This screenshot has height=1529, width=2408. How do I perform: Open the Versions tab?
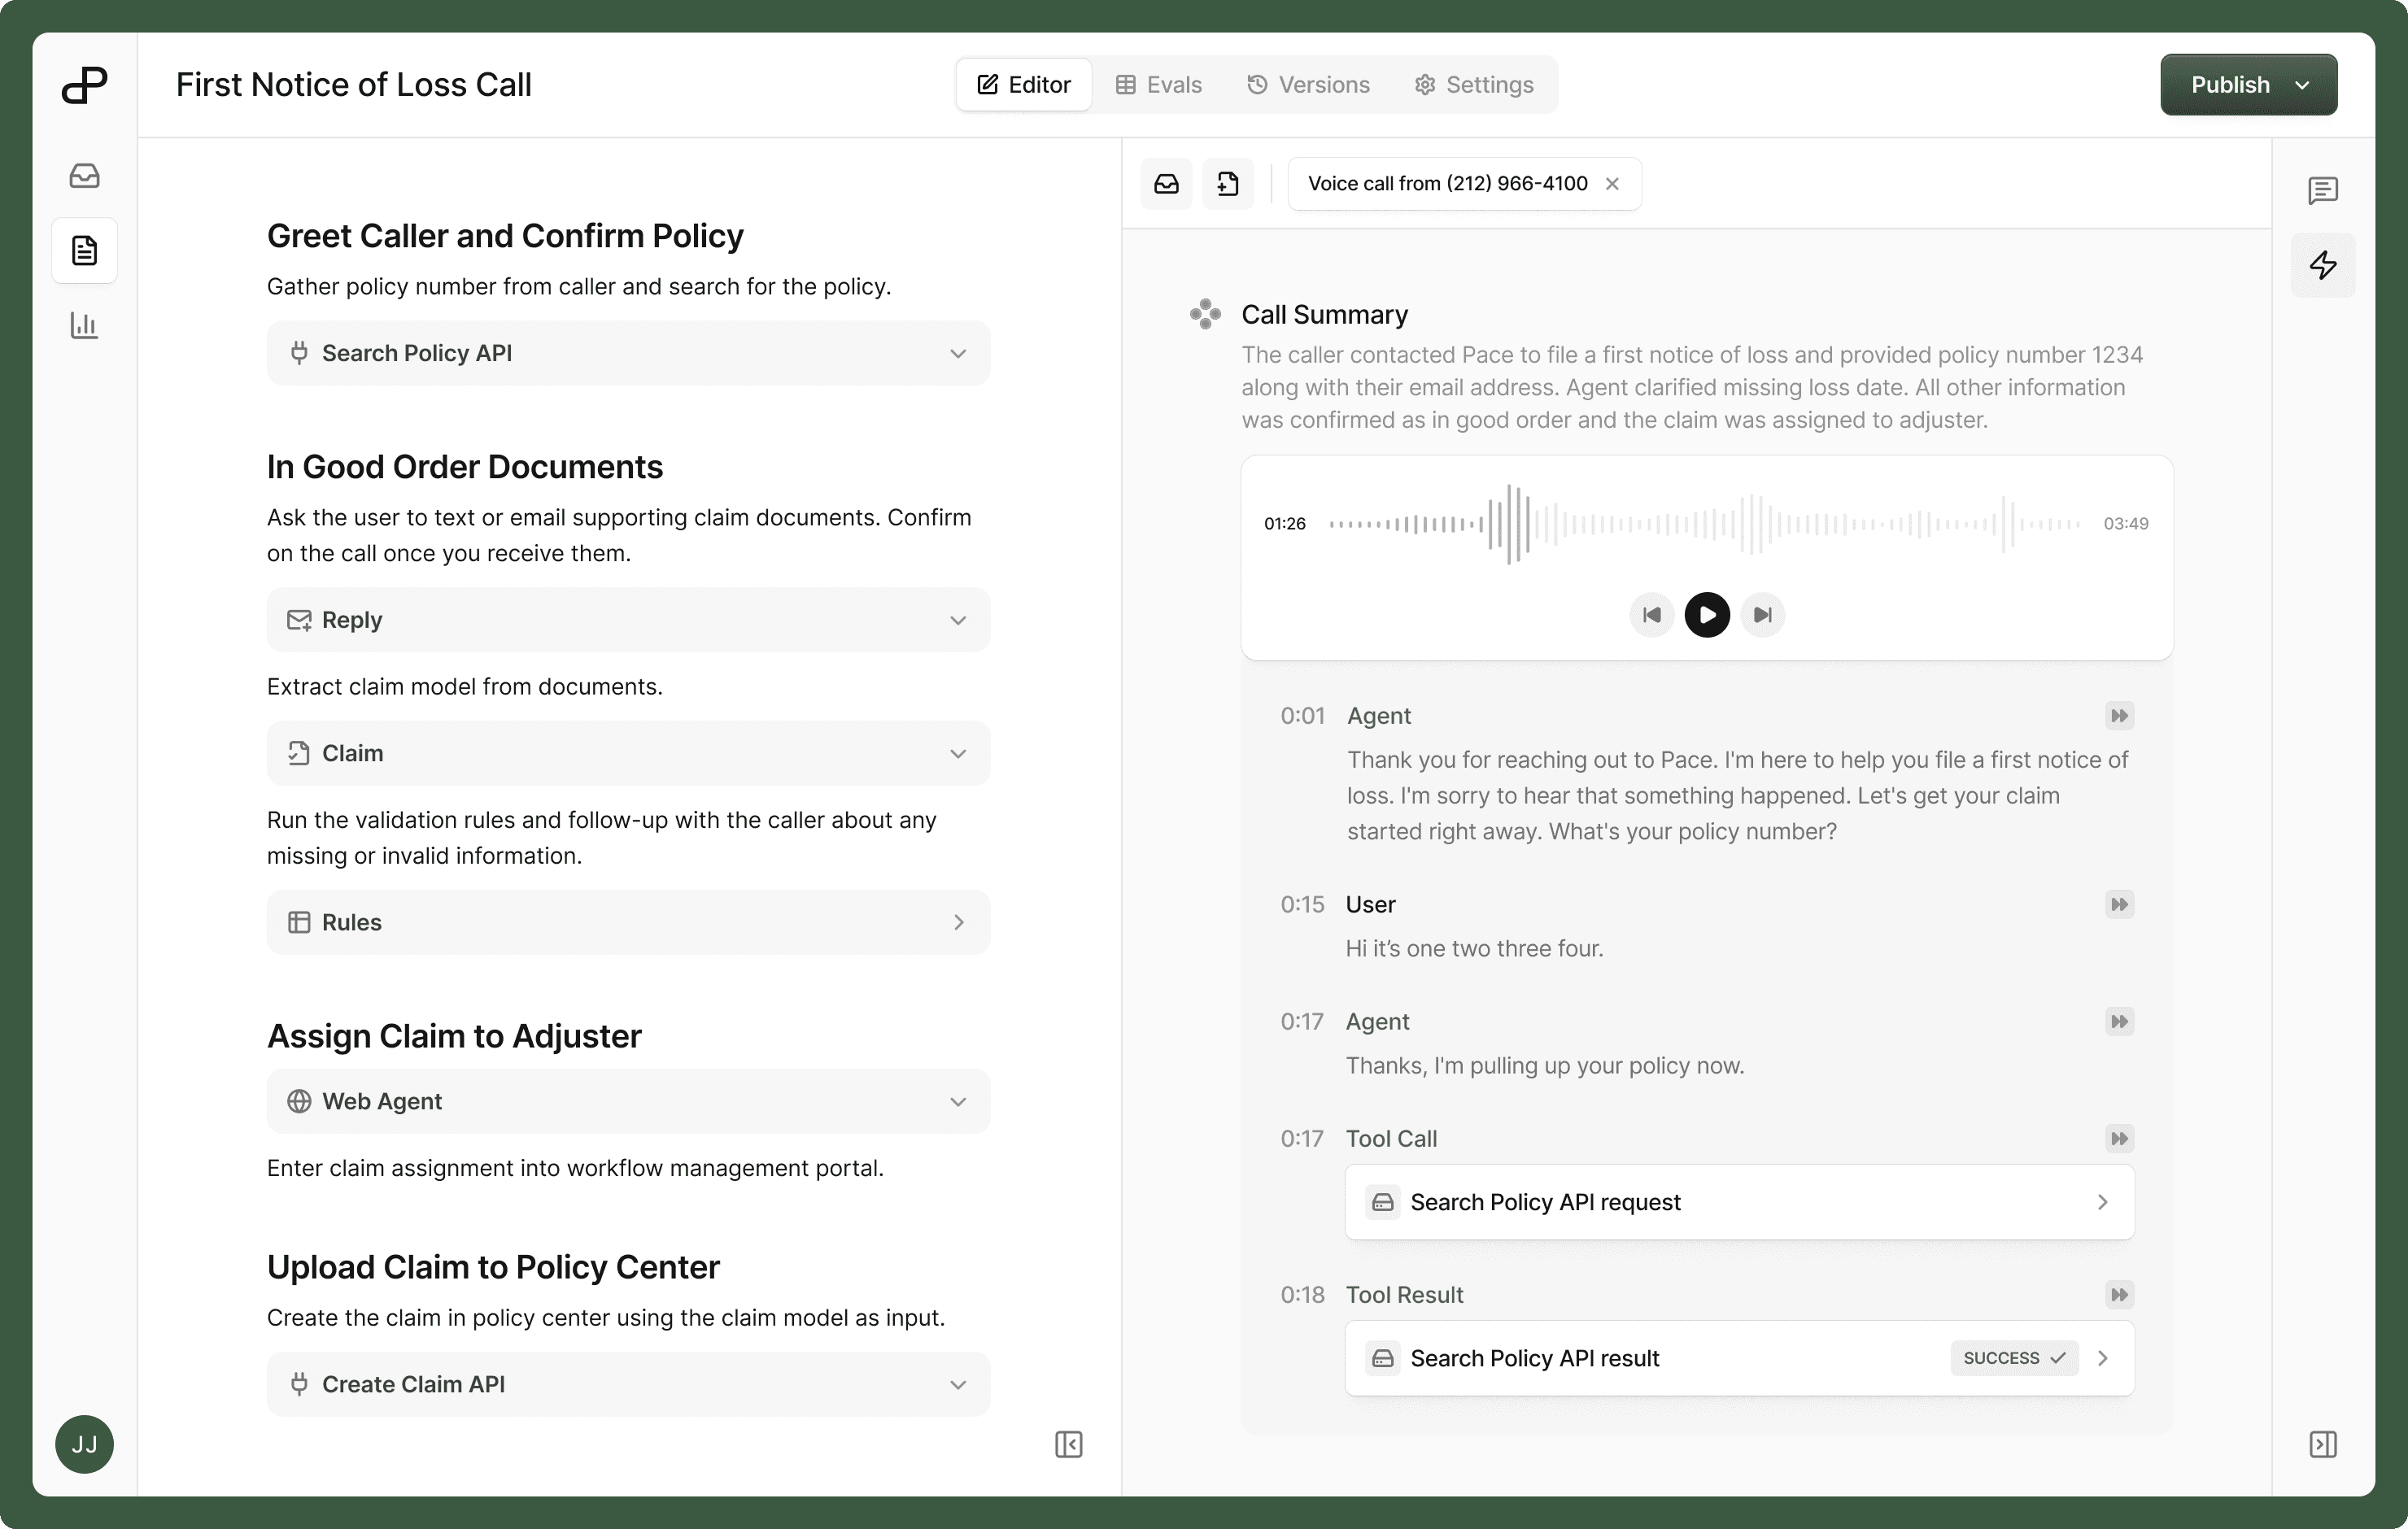pos(1308,85)
